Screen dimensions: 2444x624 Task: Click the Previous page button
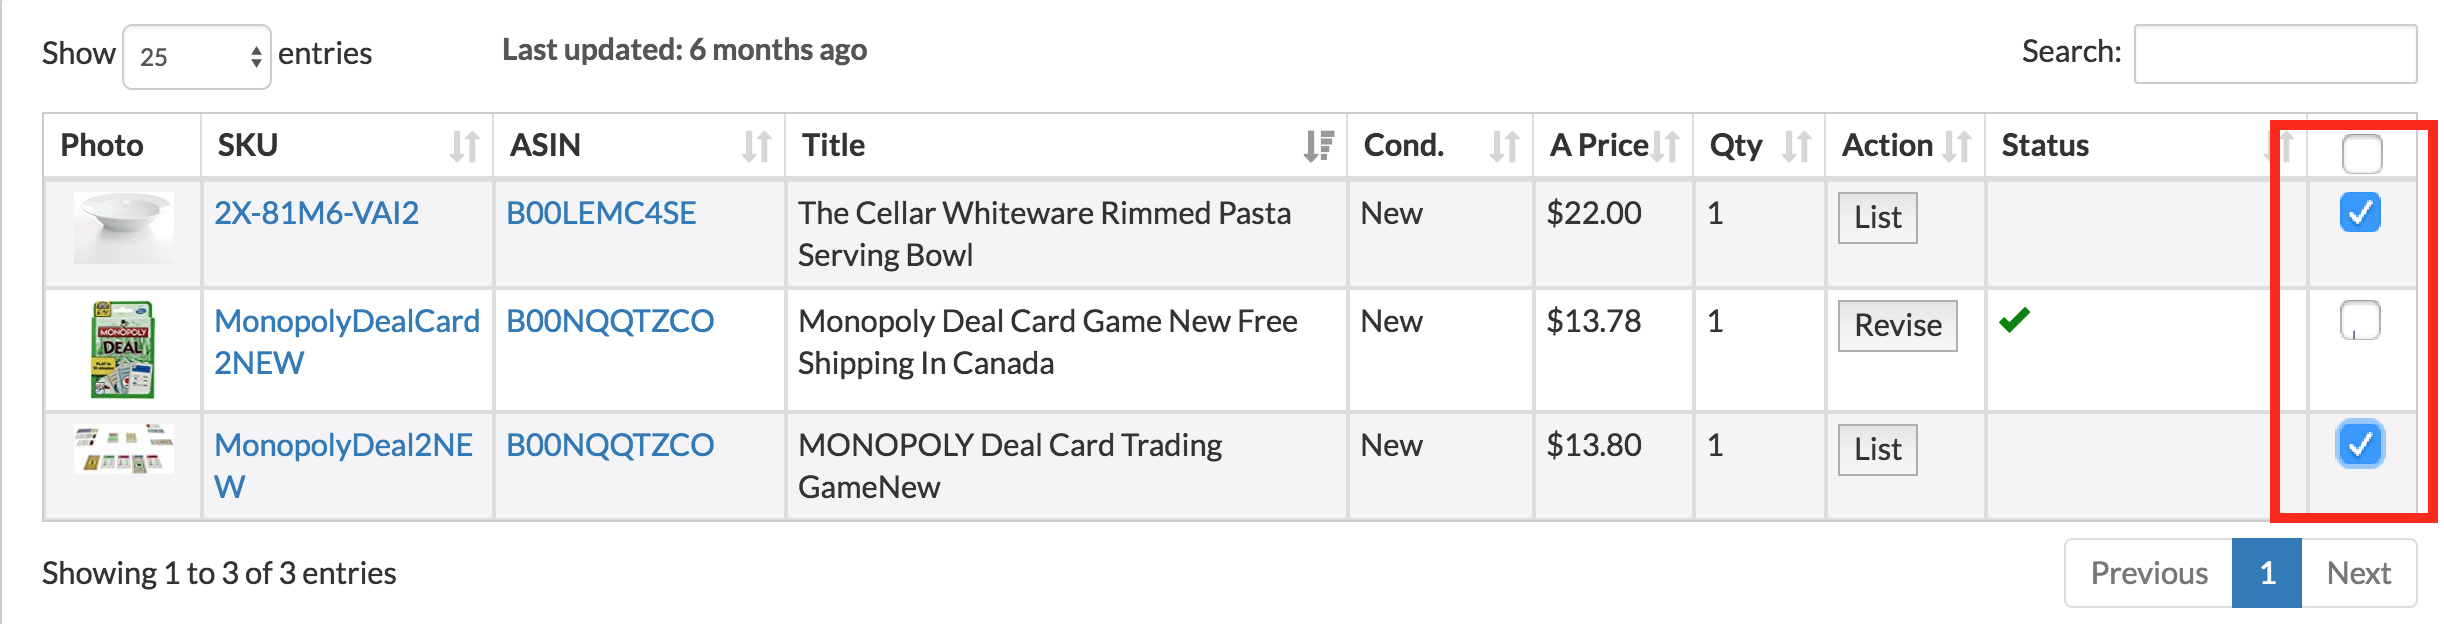pos(2149,573)
